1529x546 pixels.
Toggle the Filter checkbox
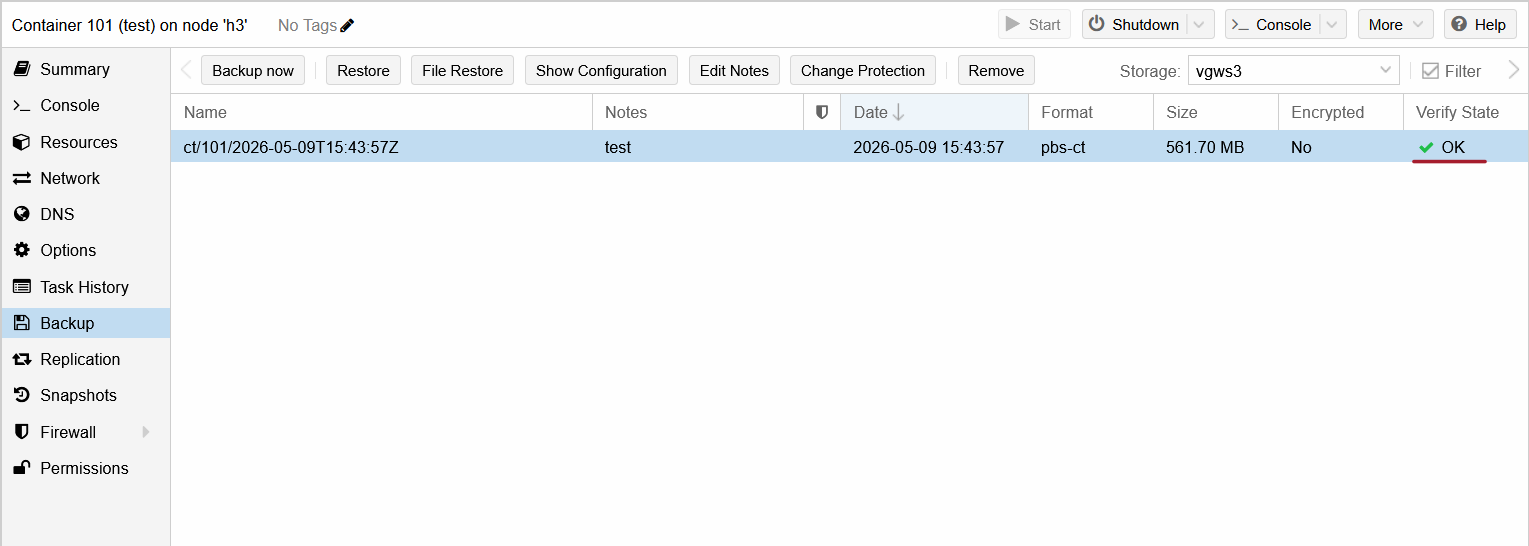[x=1430, y=71]
